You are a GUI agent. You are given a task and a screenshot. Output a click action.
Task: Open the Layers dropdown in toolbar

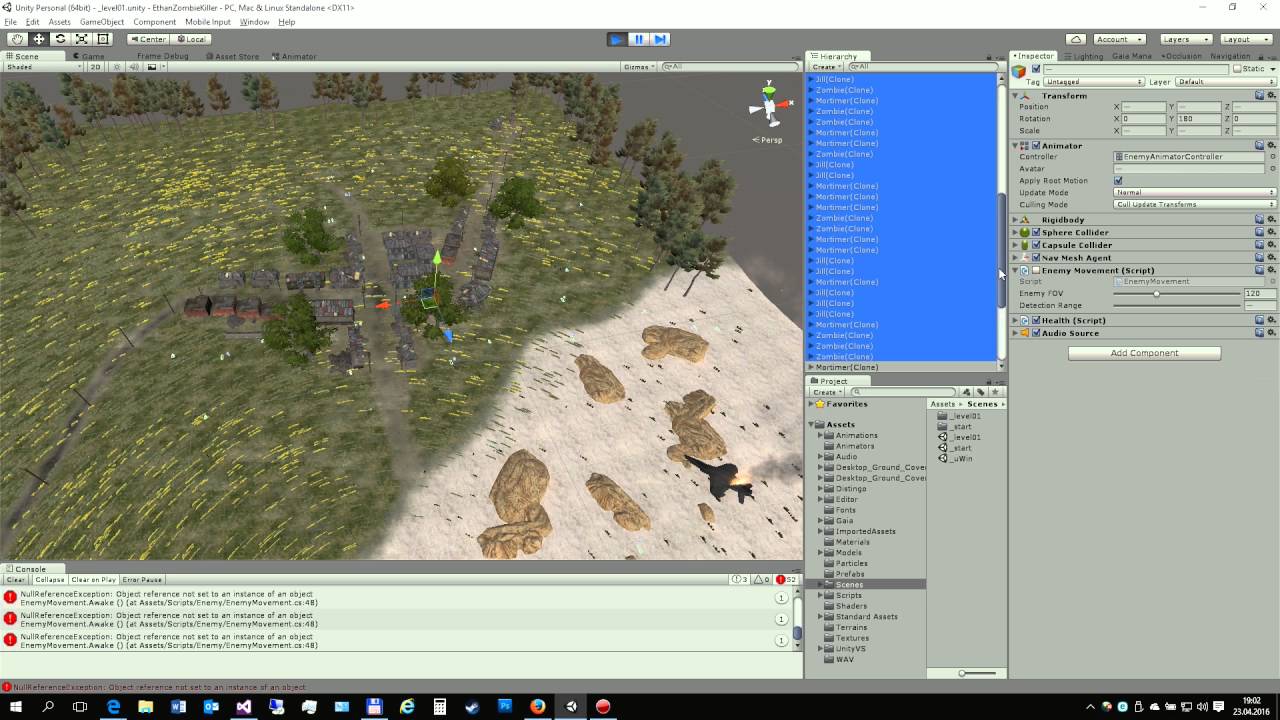[x=1186, y=39]
